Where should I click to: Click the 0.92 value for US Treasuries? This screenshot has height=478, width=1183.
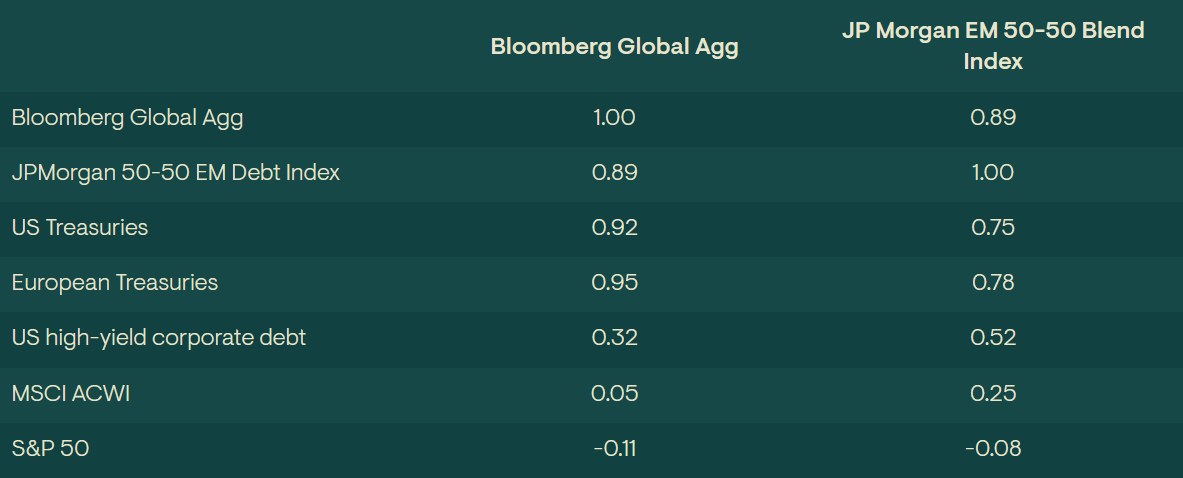pyautogui.click(x=614, y=228)
